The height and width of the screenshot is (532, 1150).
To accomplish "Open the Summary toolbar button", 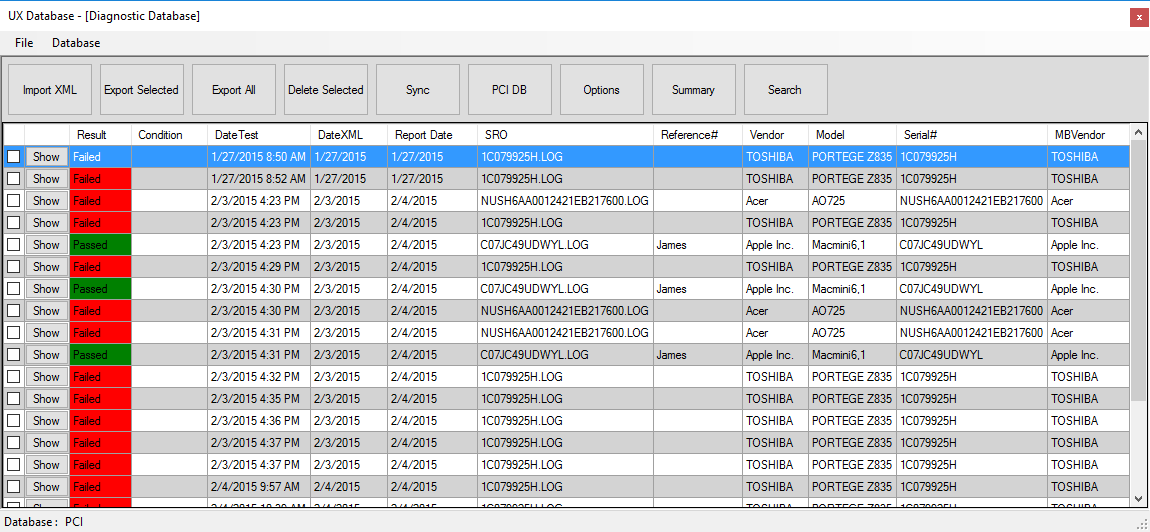I will [694, 90].
